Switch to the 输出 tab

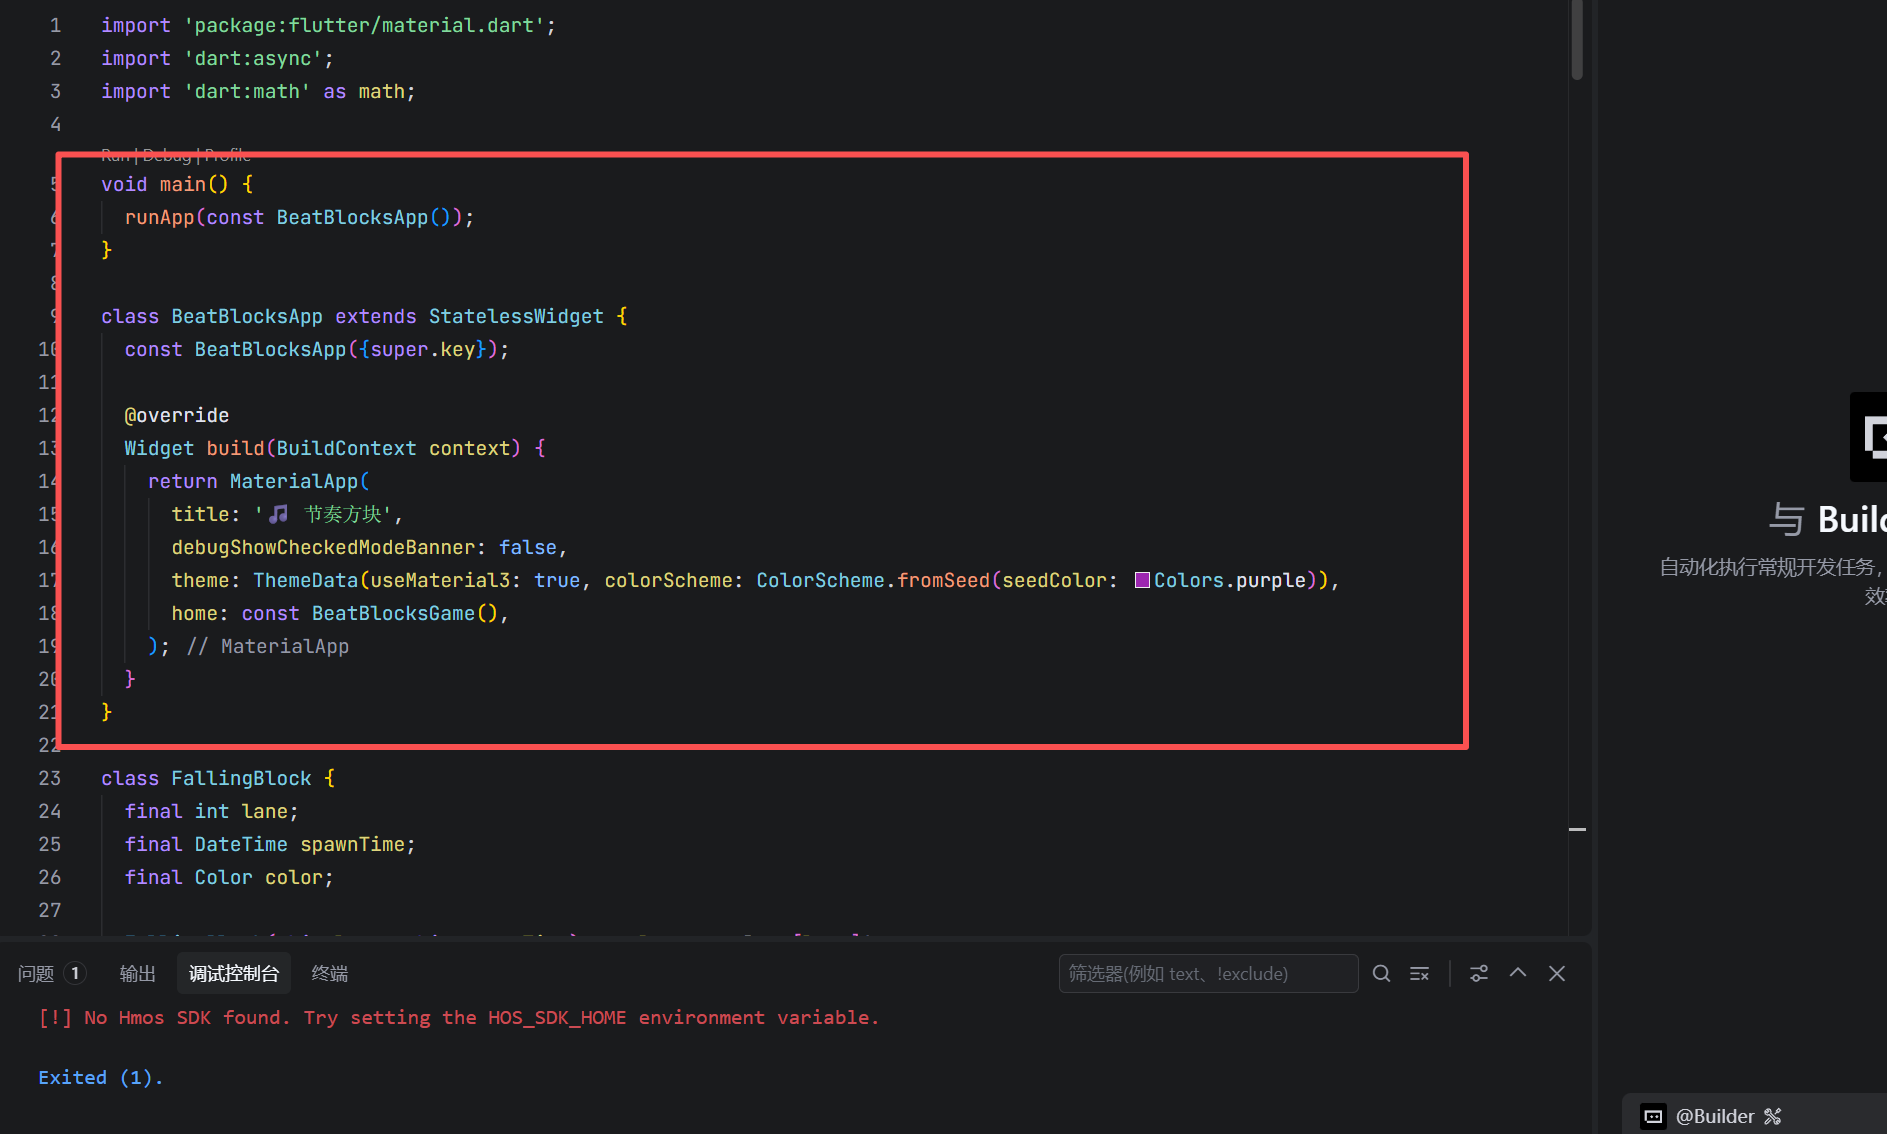138,973
